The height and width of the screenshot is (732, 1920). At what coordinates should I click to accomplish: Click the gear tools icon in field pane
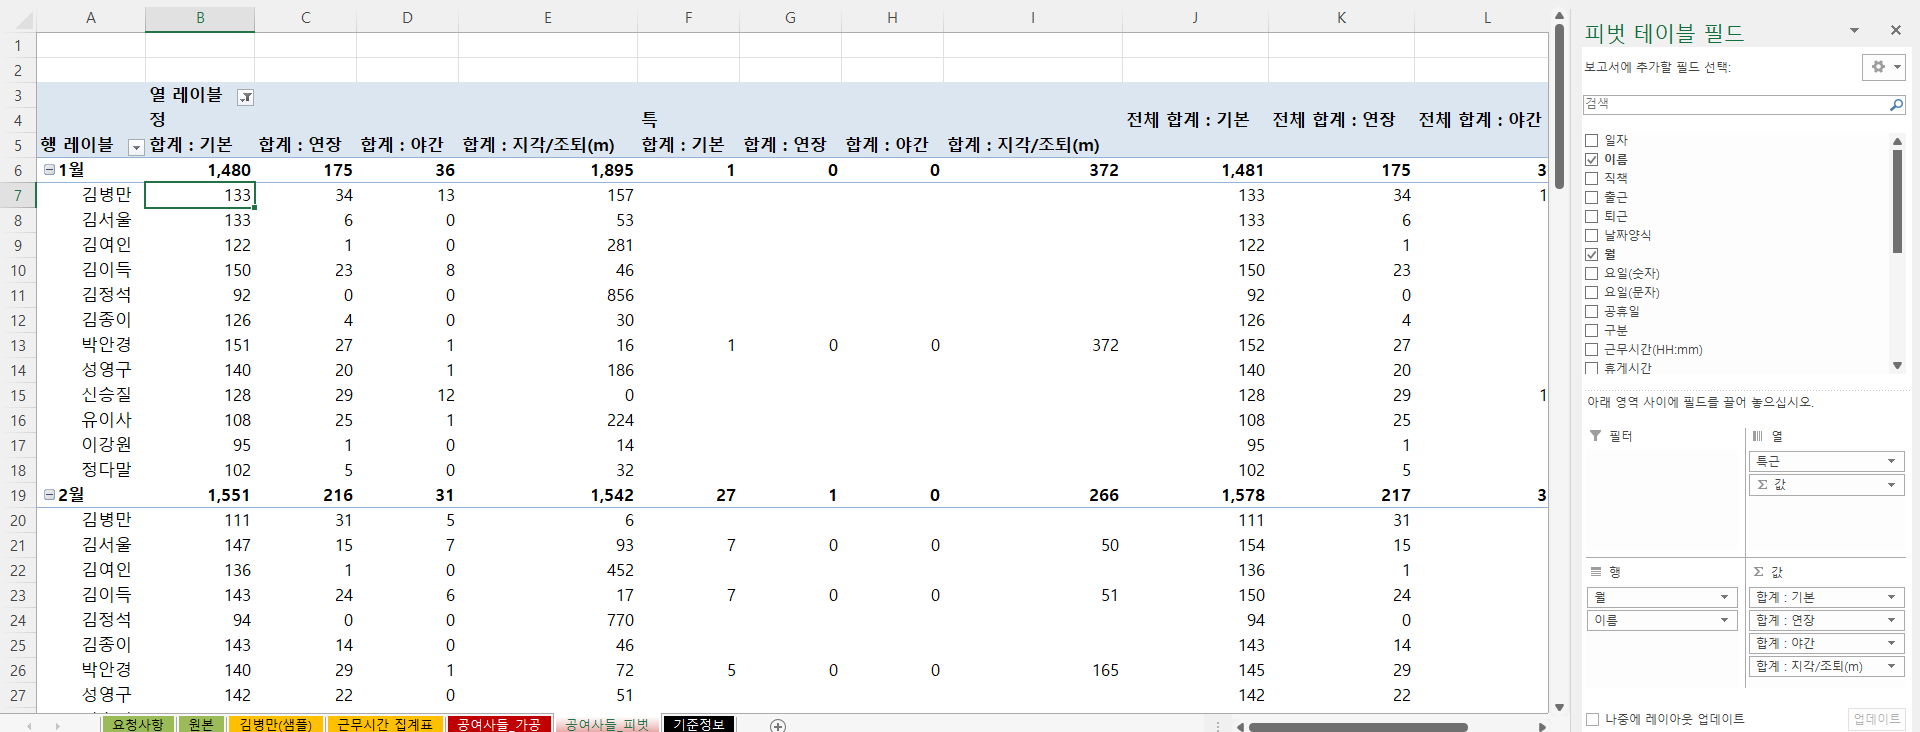pyautogui.click(x=1878, y=67)
